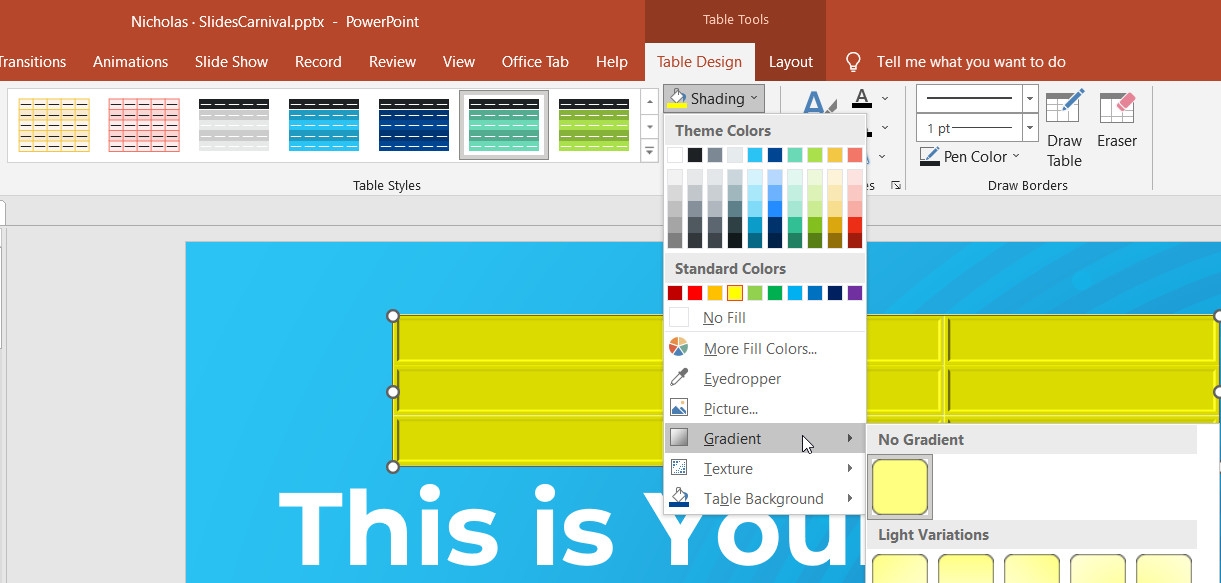Screen dimensions: 1221x583
Task: Expand the Table Background submenu arrow
Action: tap(850, 498)
